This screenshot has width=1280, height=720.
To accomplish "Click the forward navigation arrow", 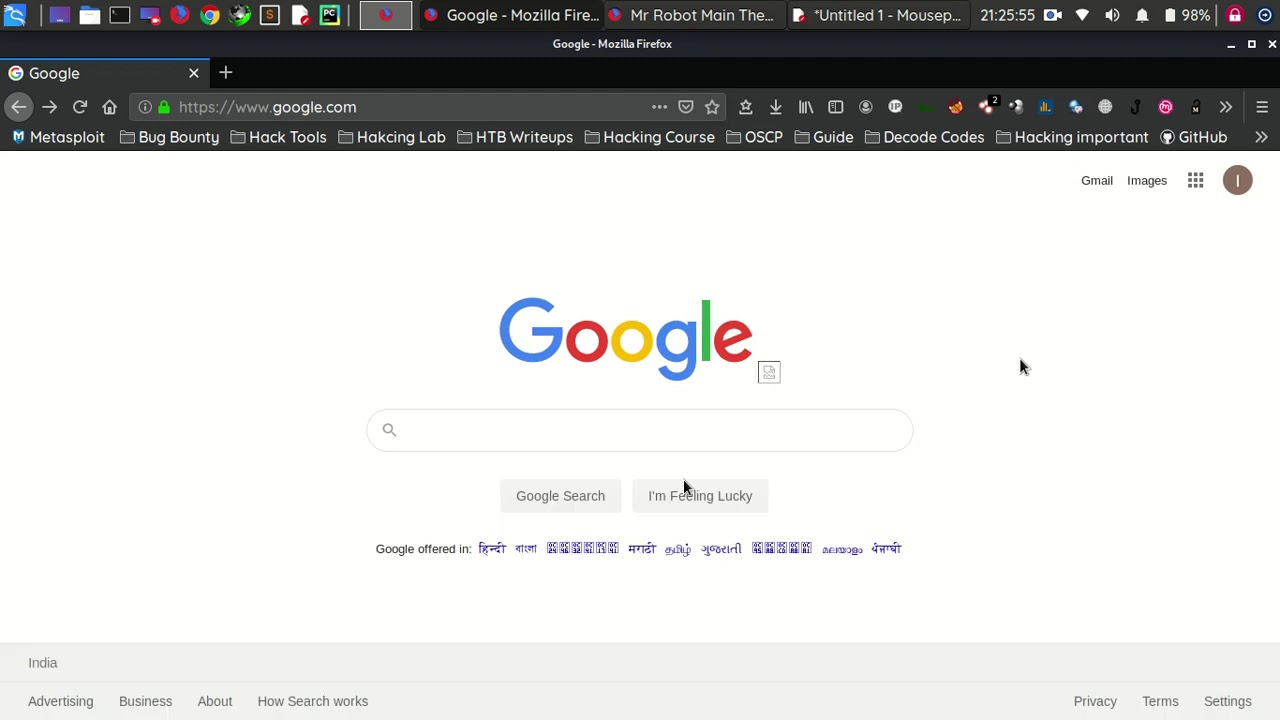I will (x=49, y=107).
